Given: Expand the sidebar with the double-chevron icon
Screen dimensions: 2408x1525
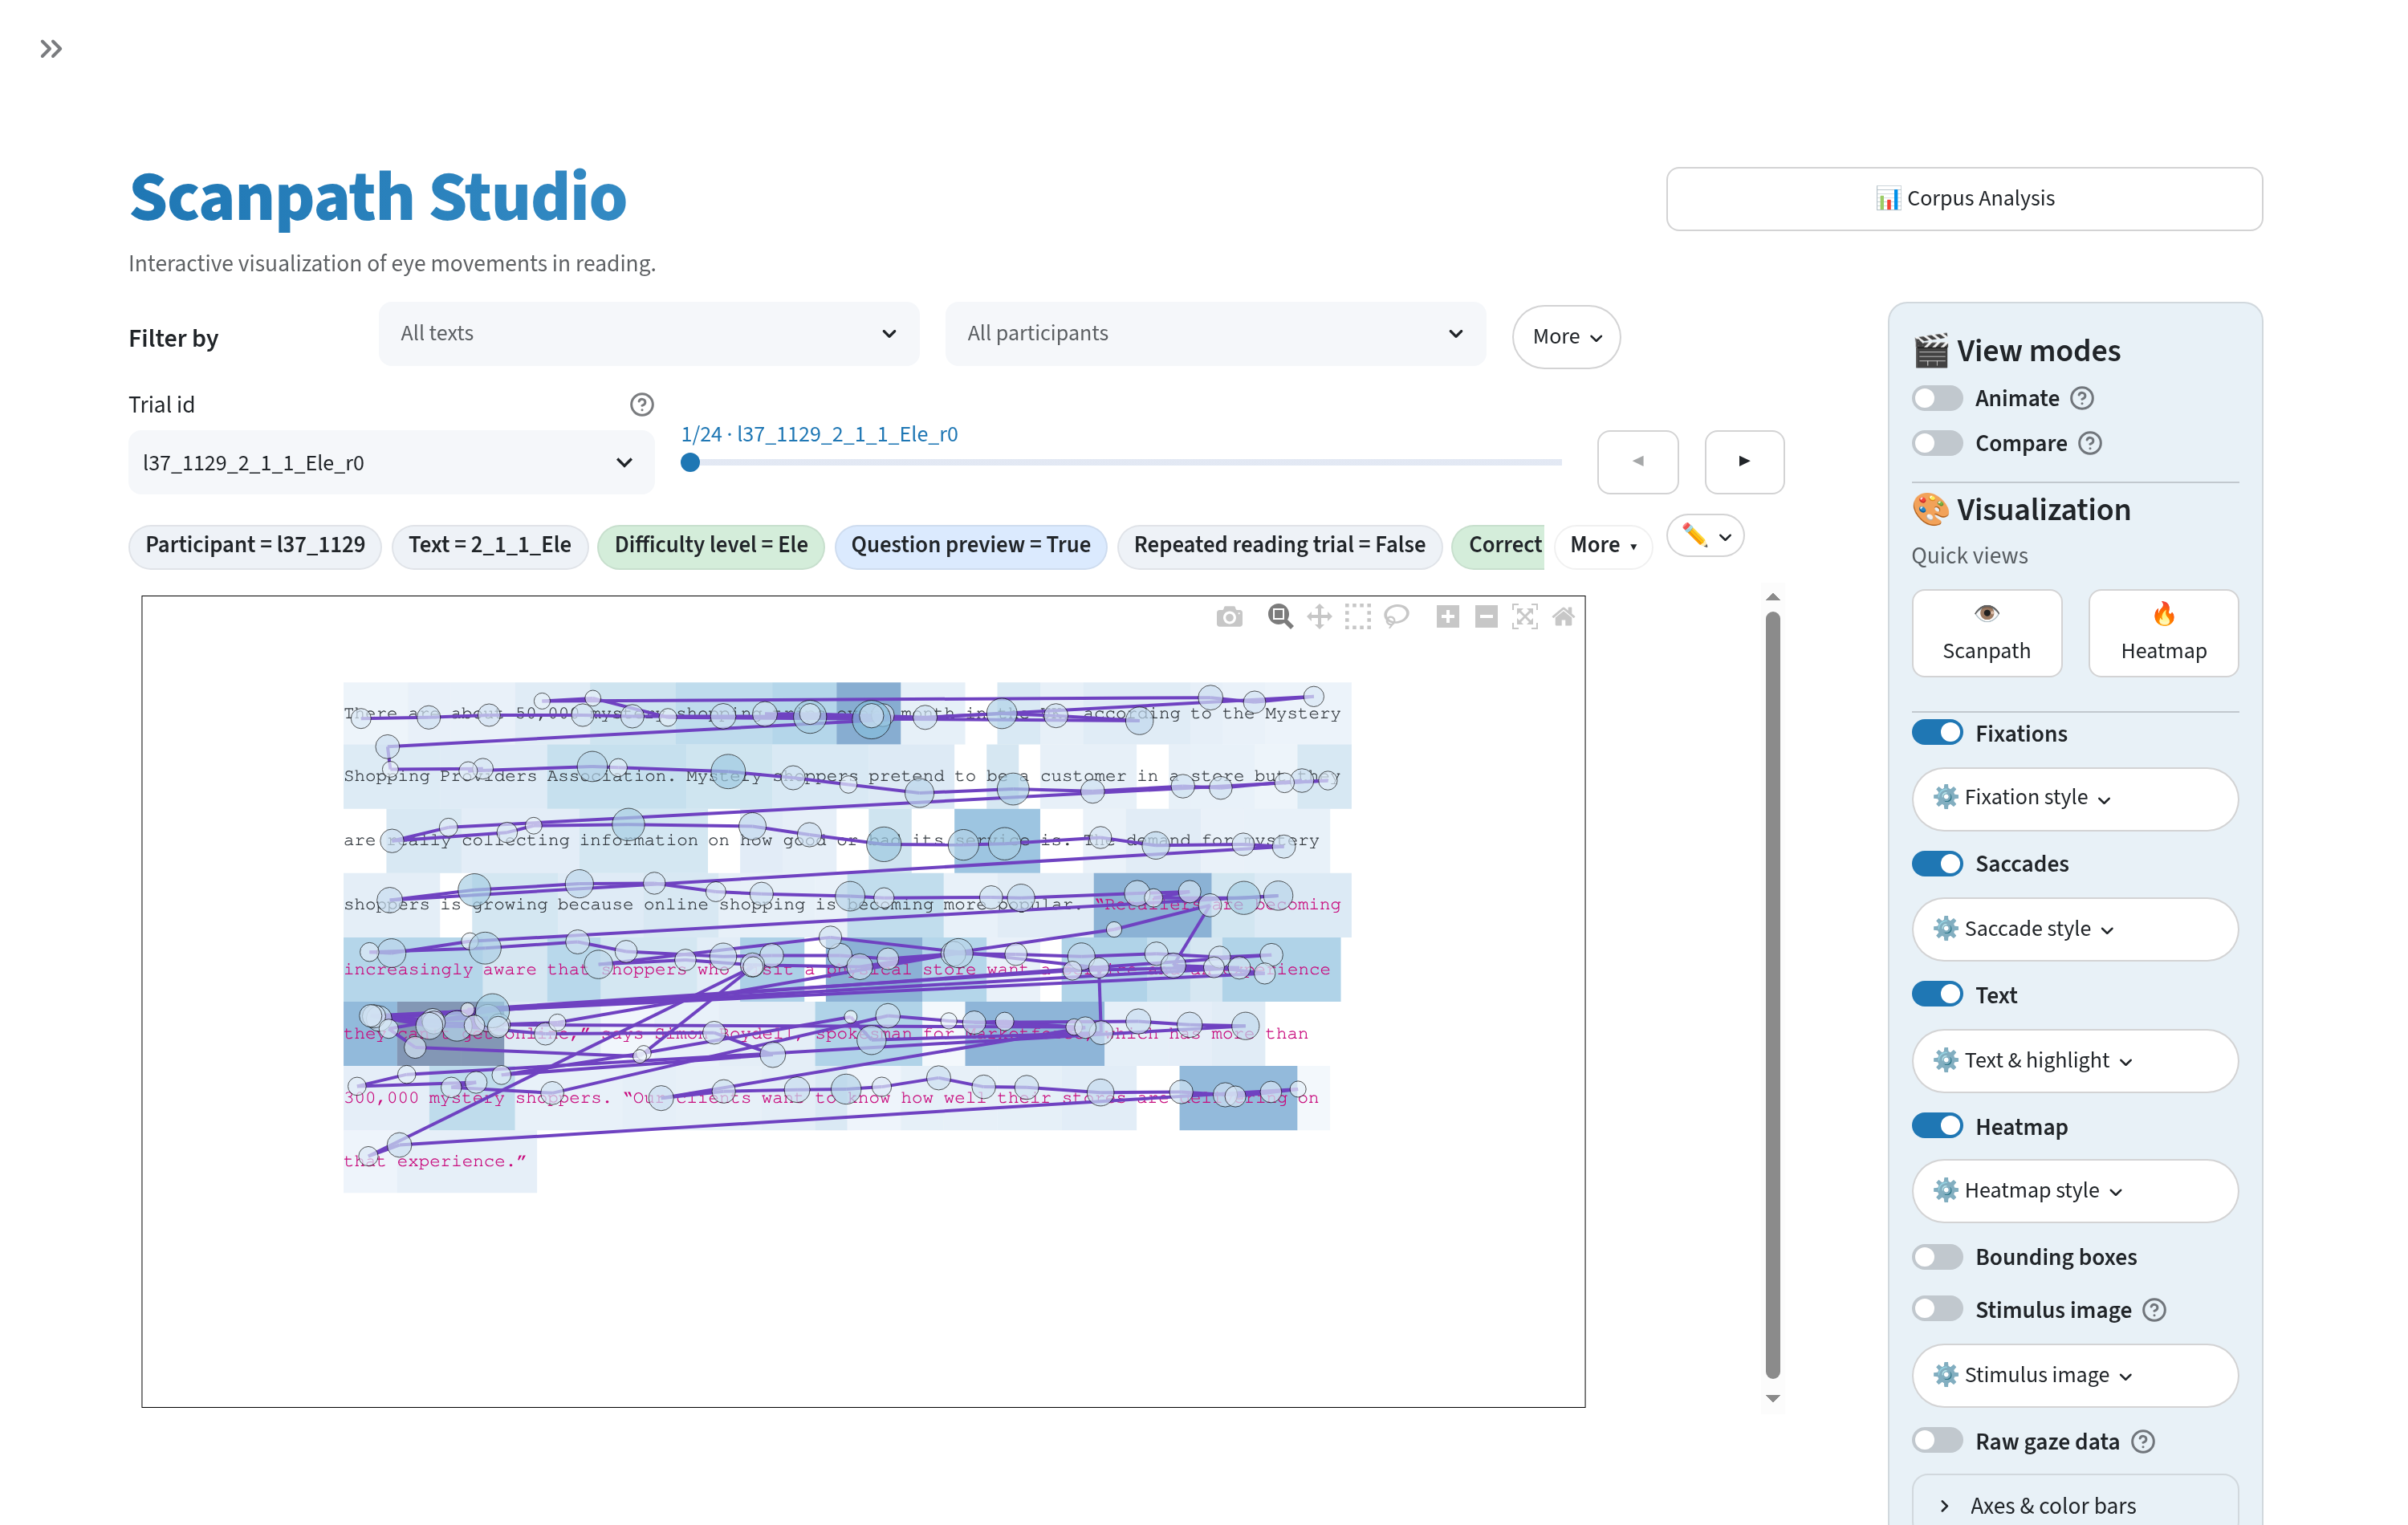Looking at the screenshot, I should (51, 48).
